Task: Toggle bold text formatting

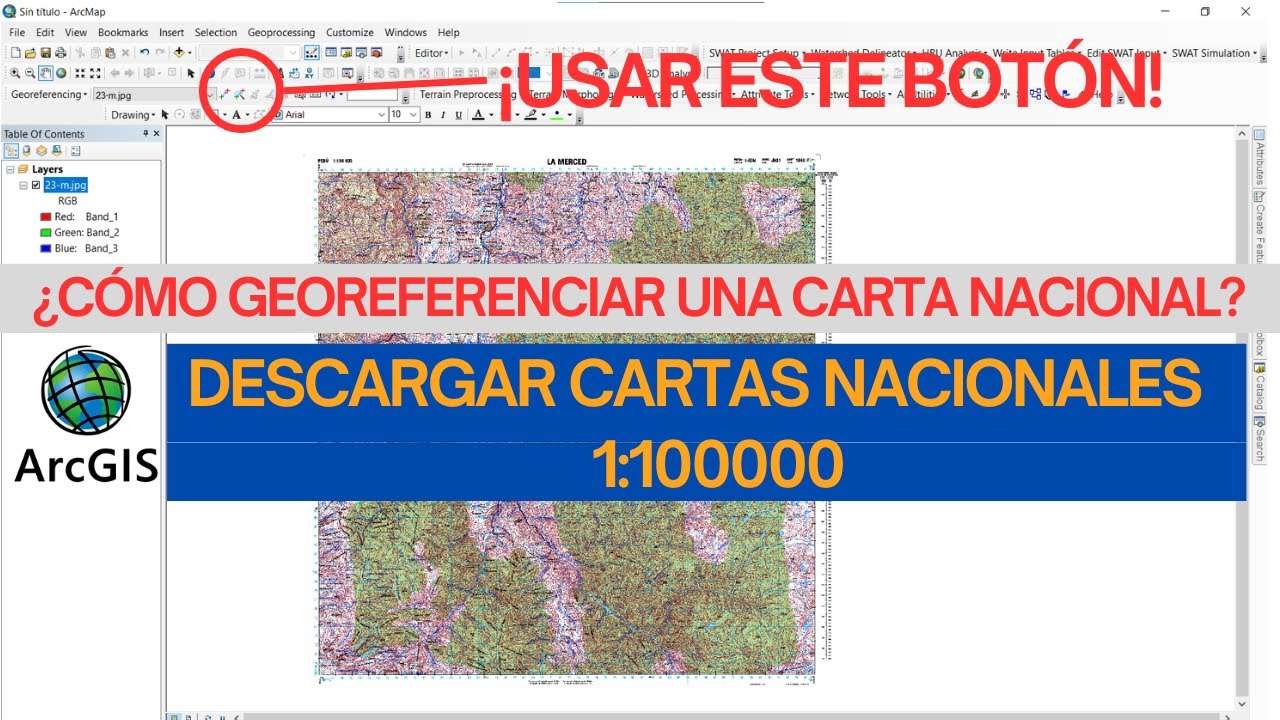Action: [428, 115]
